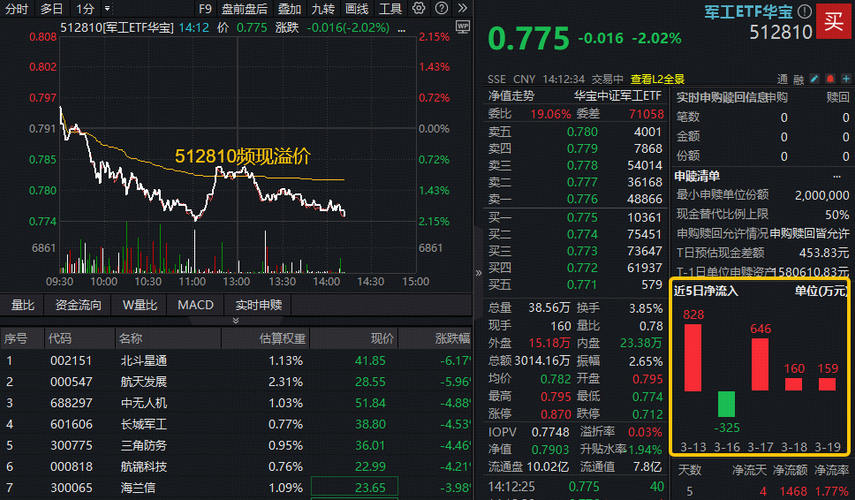
Task: Open period dropdown arrow next to 1分
Action: pos(107,9)
